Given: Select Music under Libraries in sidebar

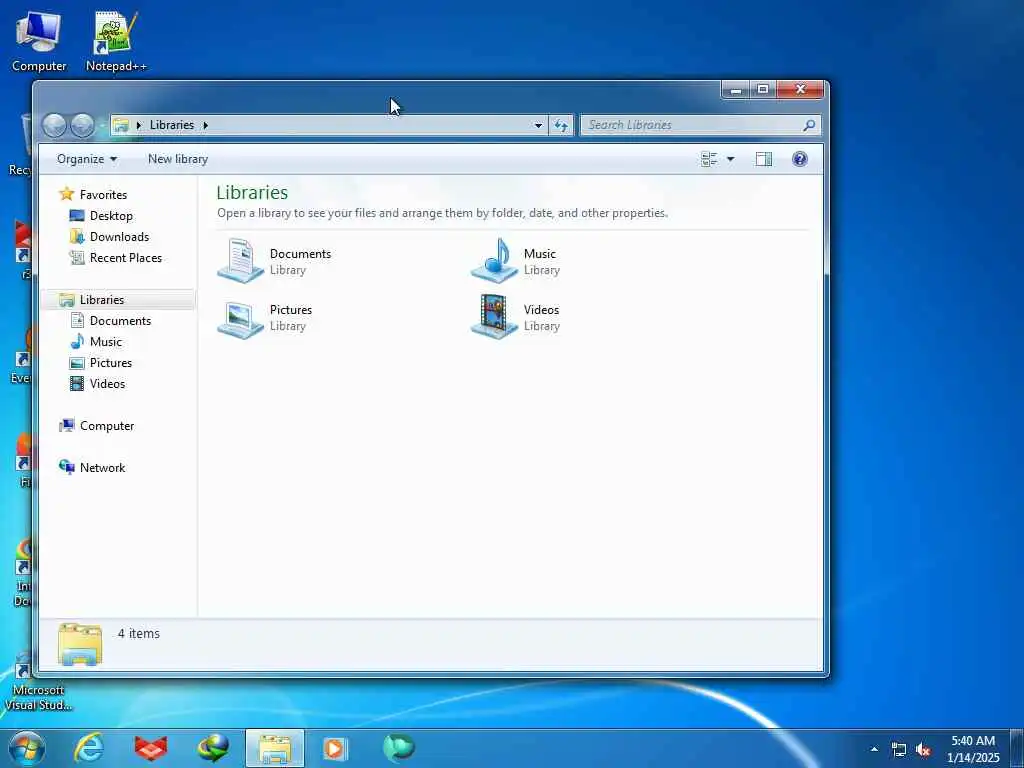Looking at the screenshot, I should [96, 342].
